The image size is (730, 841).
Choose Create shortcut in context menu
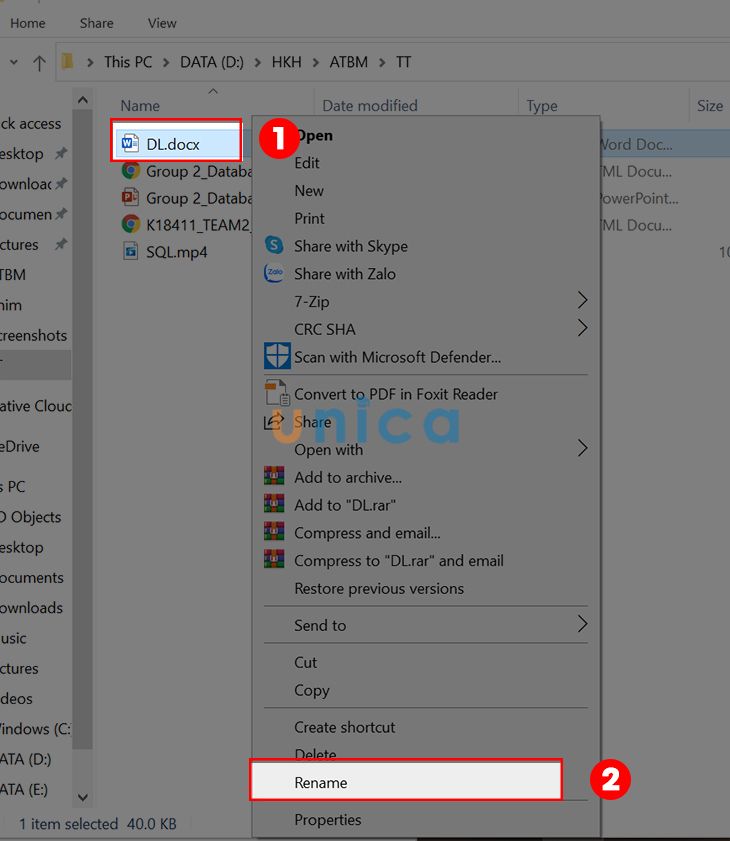[426, 727]
